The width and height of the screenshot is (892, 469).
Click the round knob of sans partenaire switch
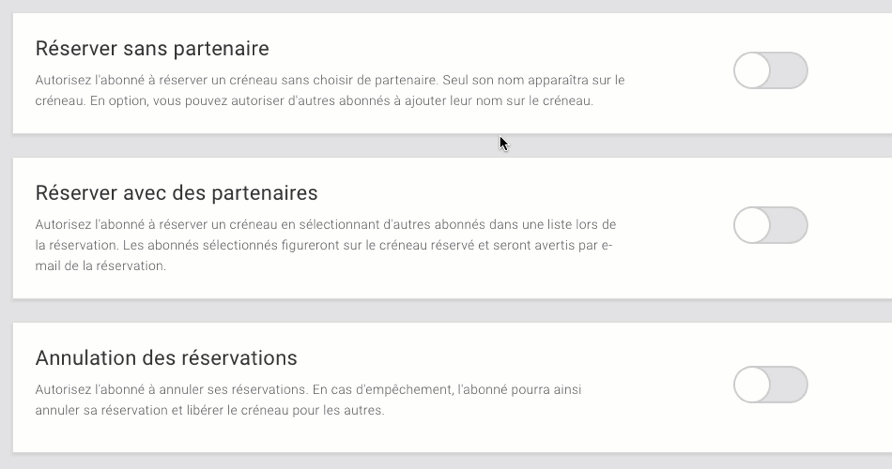pos(752,71)
